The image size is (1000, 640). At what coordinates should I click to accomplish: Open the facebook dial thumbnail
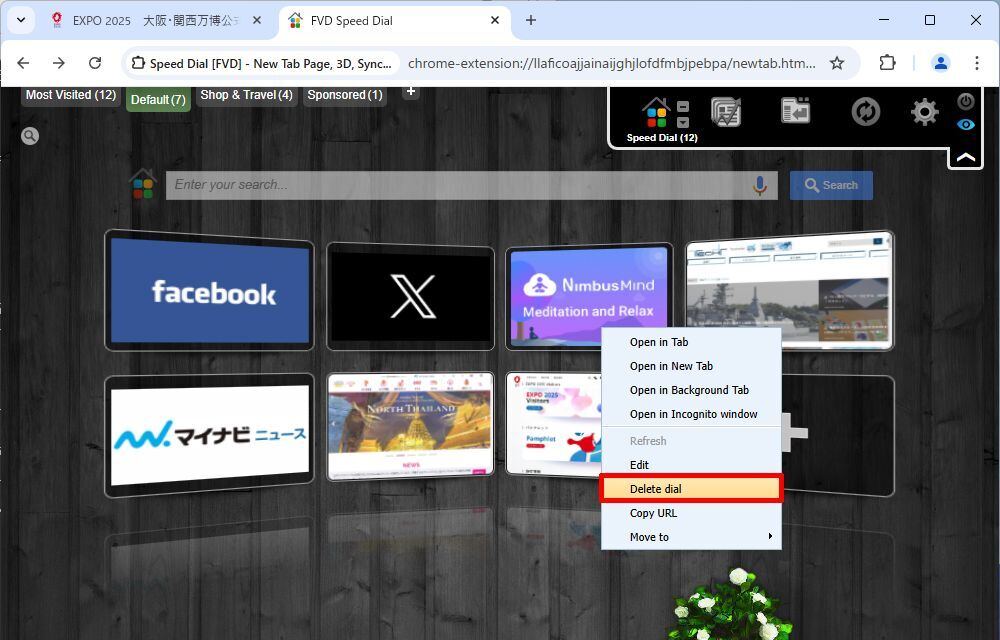point(209,291)
